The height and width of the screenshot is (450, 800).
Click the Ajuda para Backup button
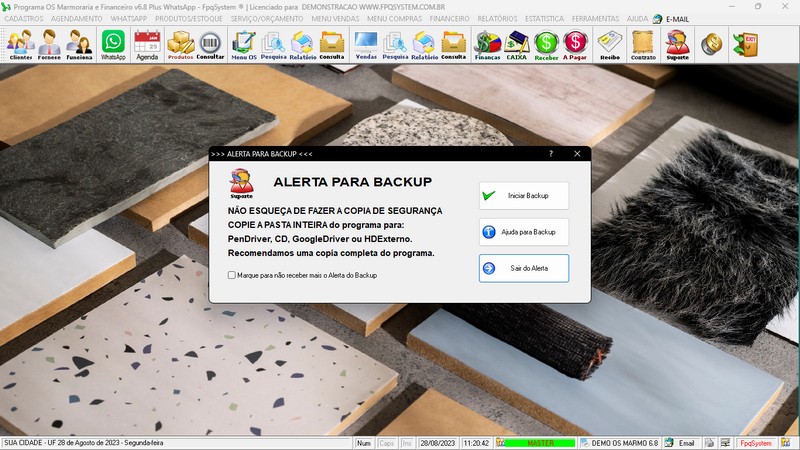pos(524,232)
